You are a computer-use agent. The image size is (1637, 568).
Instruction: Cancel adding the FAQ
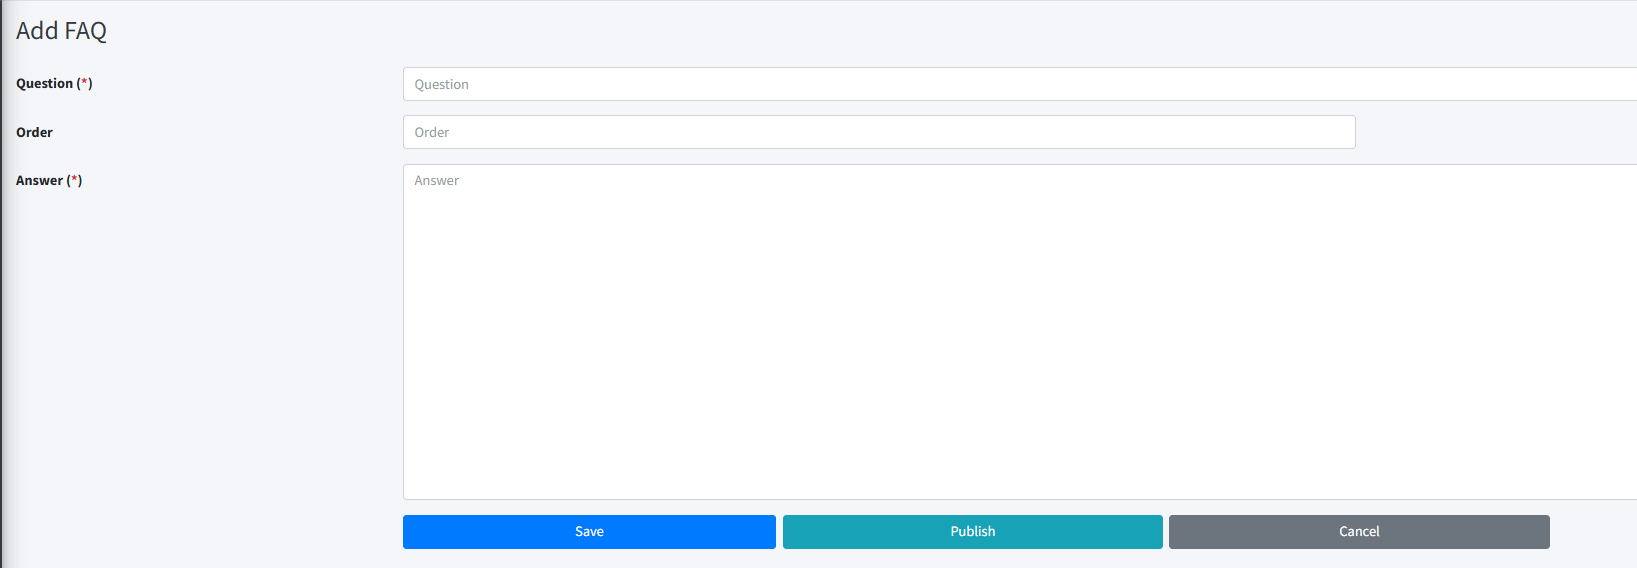pos(1359,532)
